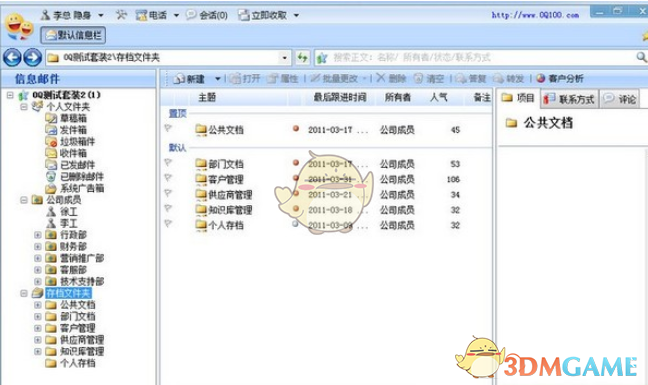Select the 供应商管理 row in the list
The height and width of the screenshot is (385, 648).
(326, 195)
